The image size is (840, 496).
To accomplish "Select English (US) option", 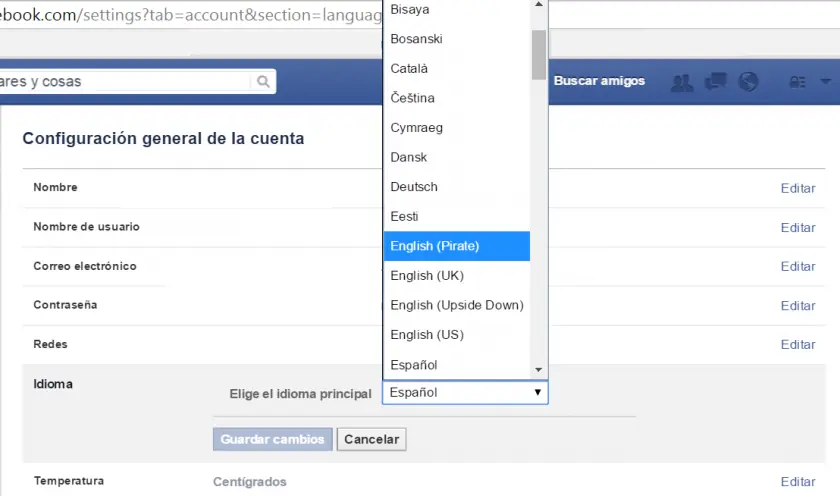I will pyautogui.click(x=456, y=335).
